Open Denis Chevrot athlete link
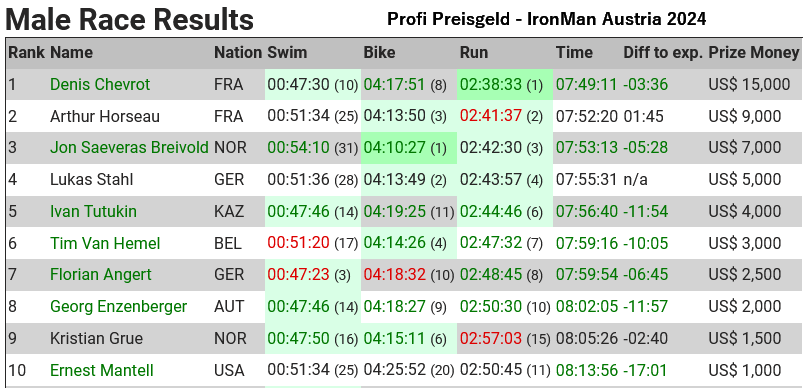 [x=100, y=84]
